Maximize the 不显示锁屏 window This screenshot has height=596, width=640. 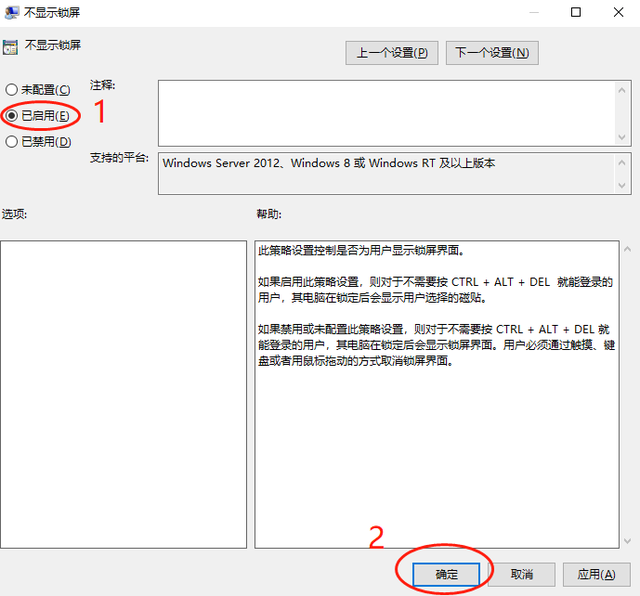(576, 13)
